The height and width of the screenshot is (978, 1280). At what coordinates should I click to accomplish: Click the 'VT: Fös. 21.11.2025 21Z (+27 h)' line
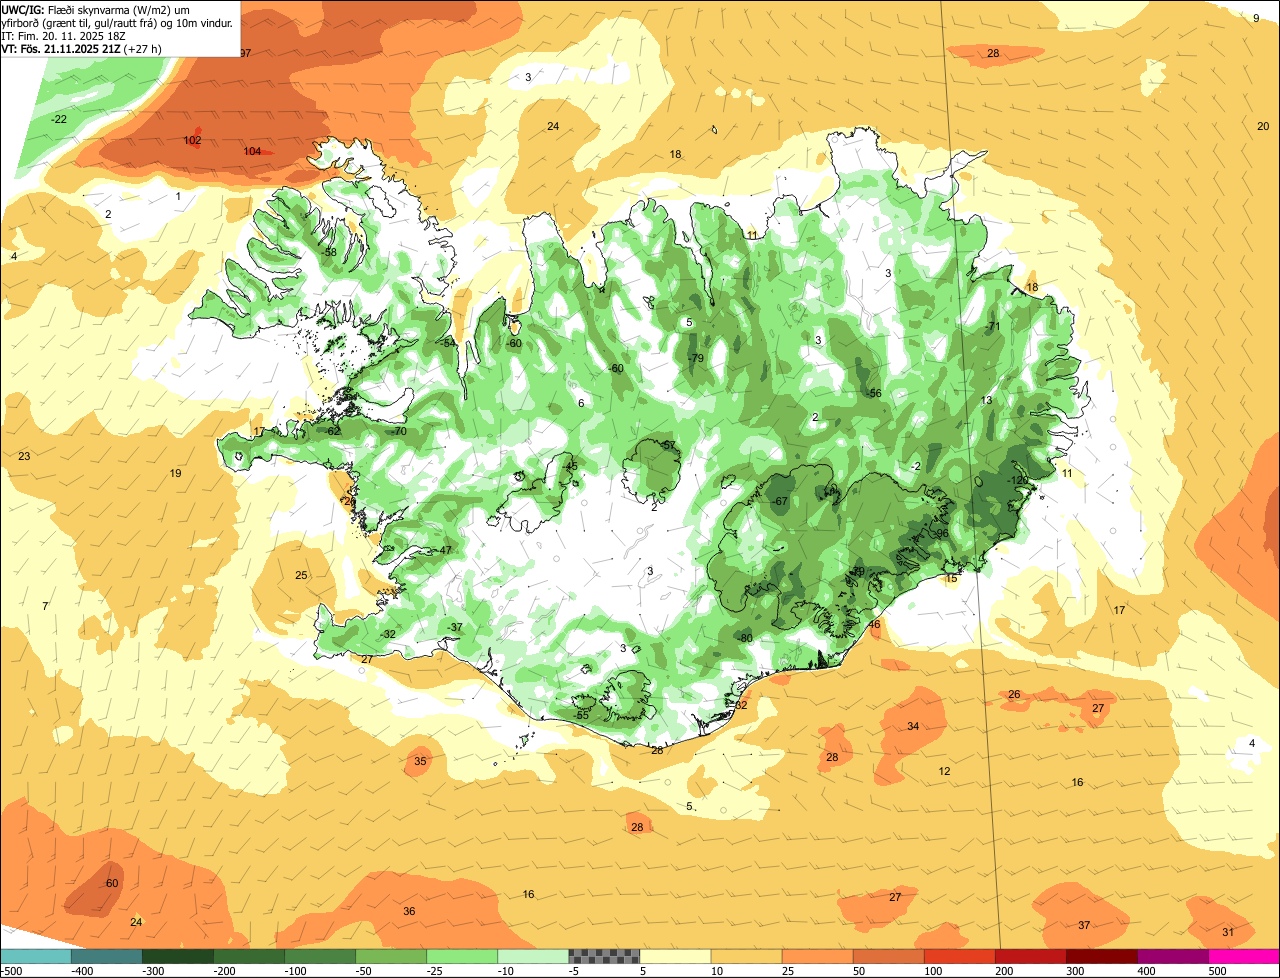click(82, 48)
